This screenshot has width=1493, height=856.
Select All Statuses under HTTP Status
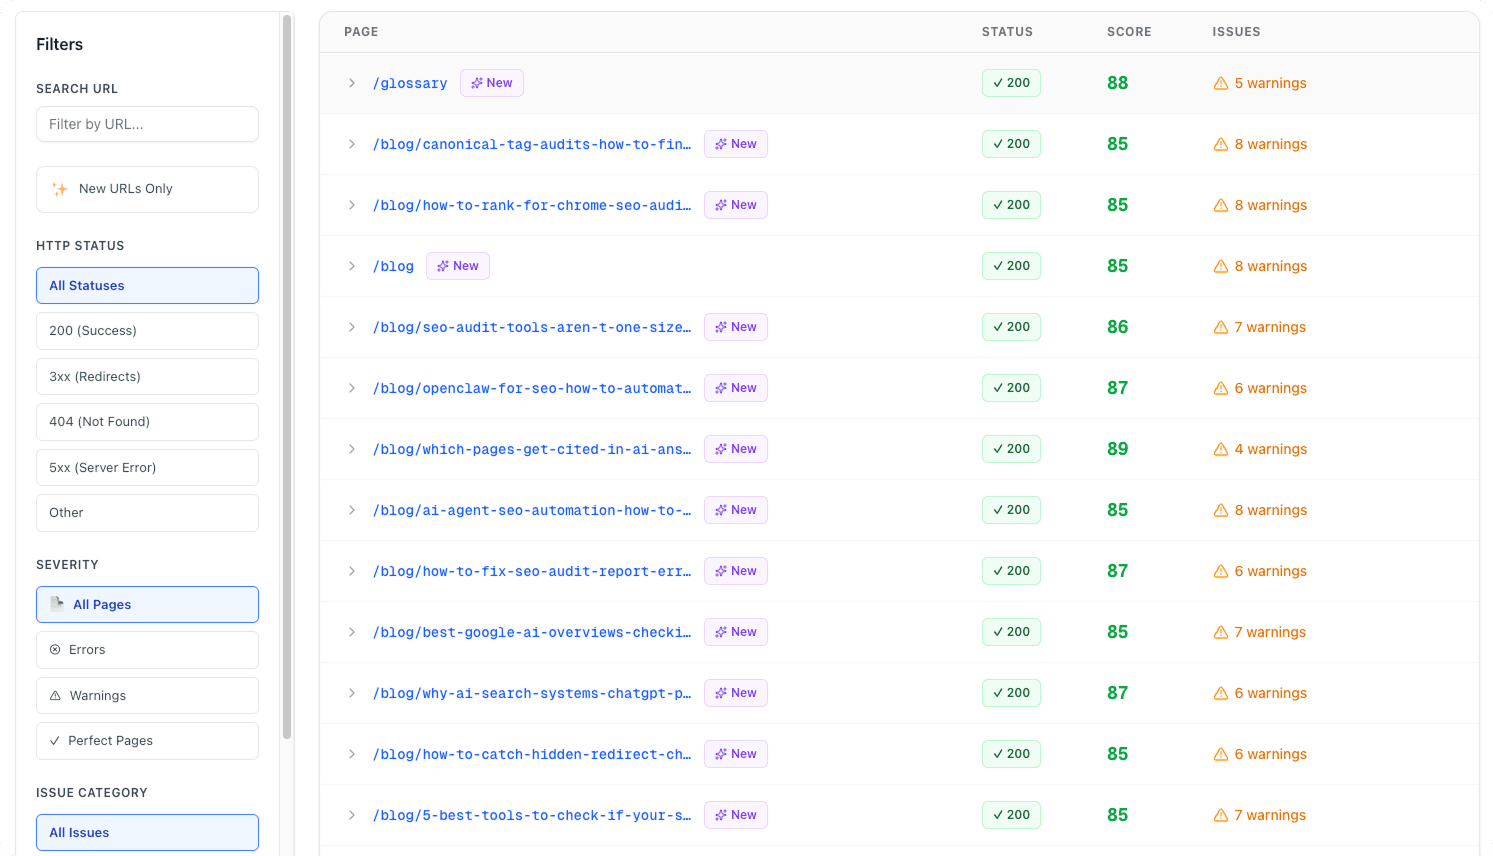pyautogui.click(x=147, y=285)
